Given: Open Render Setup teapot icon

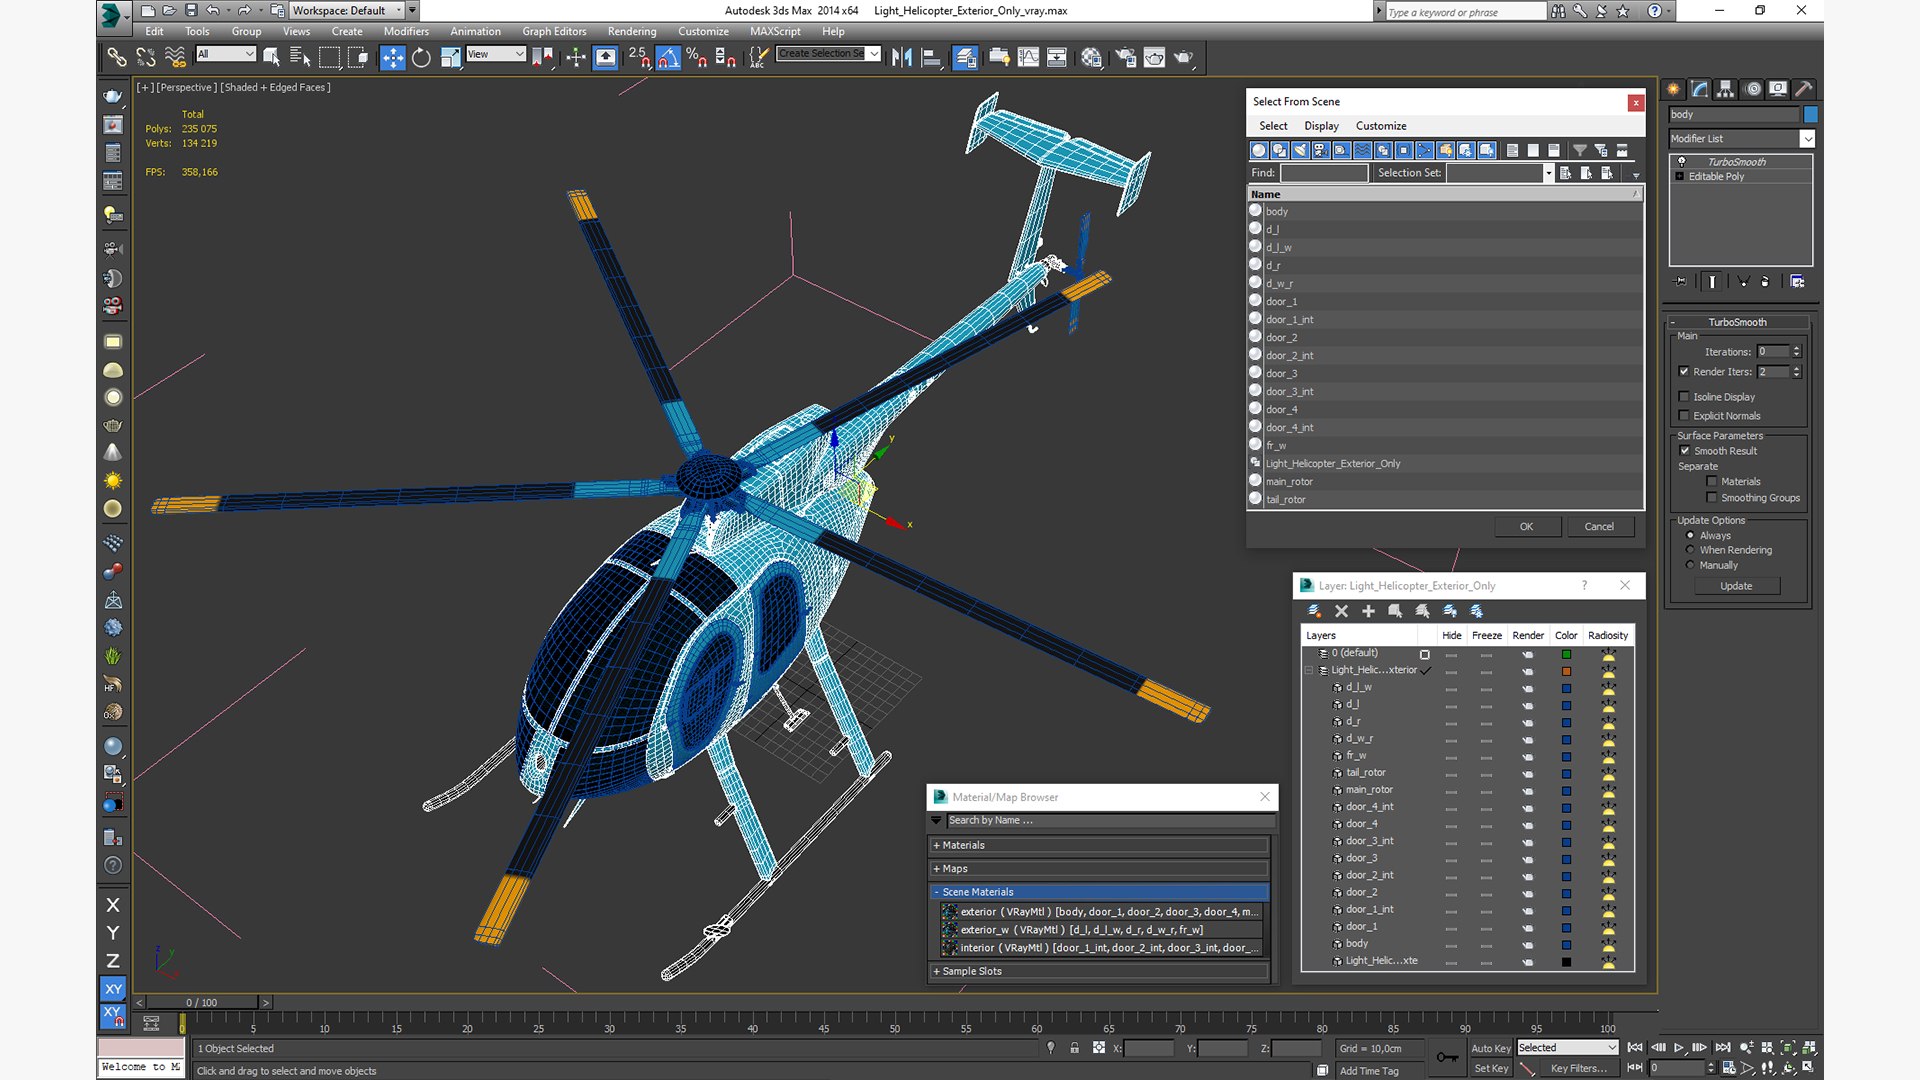Looking at the screenshot, I should pyautogui.click(x=1125, y=57).
